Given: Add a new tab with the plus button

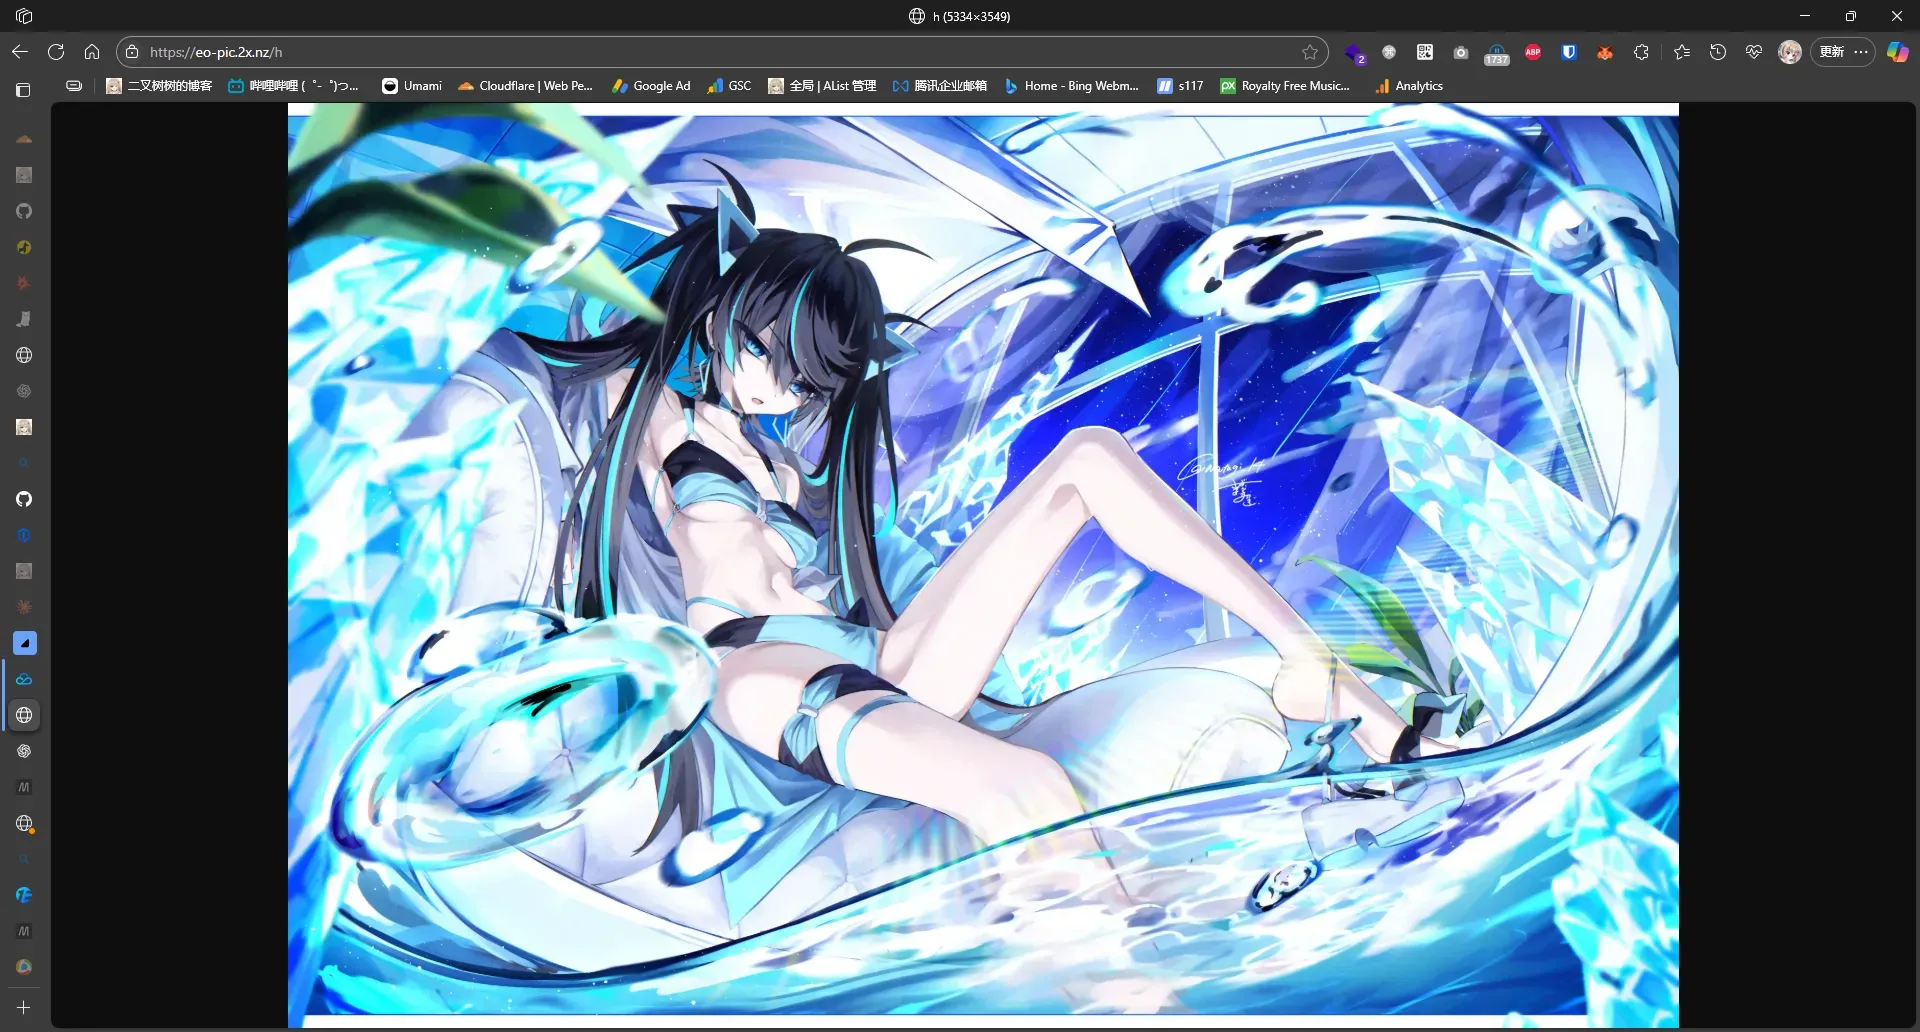Looking at the screenshot, I should point(24,1008).
